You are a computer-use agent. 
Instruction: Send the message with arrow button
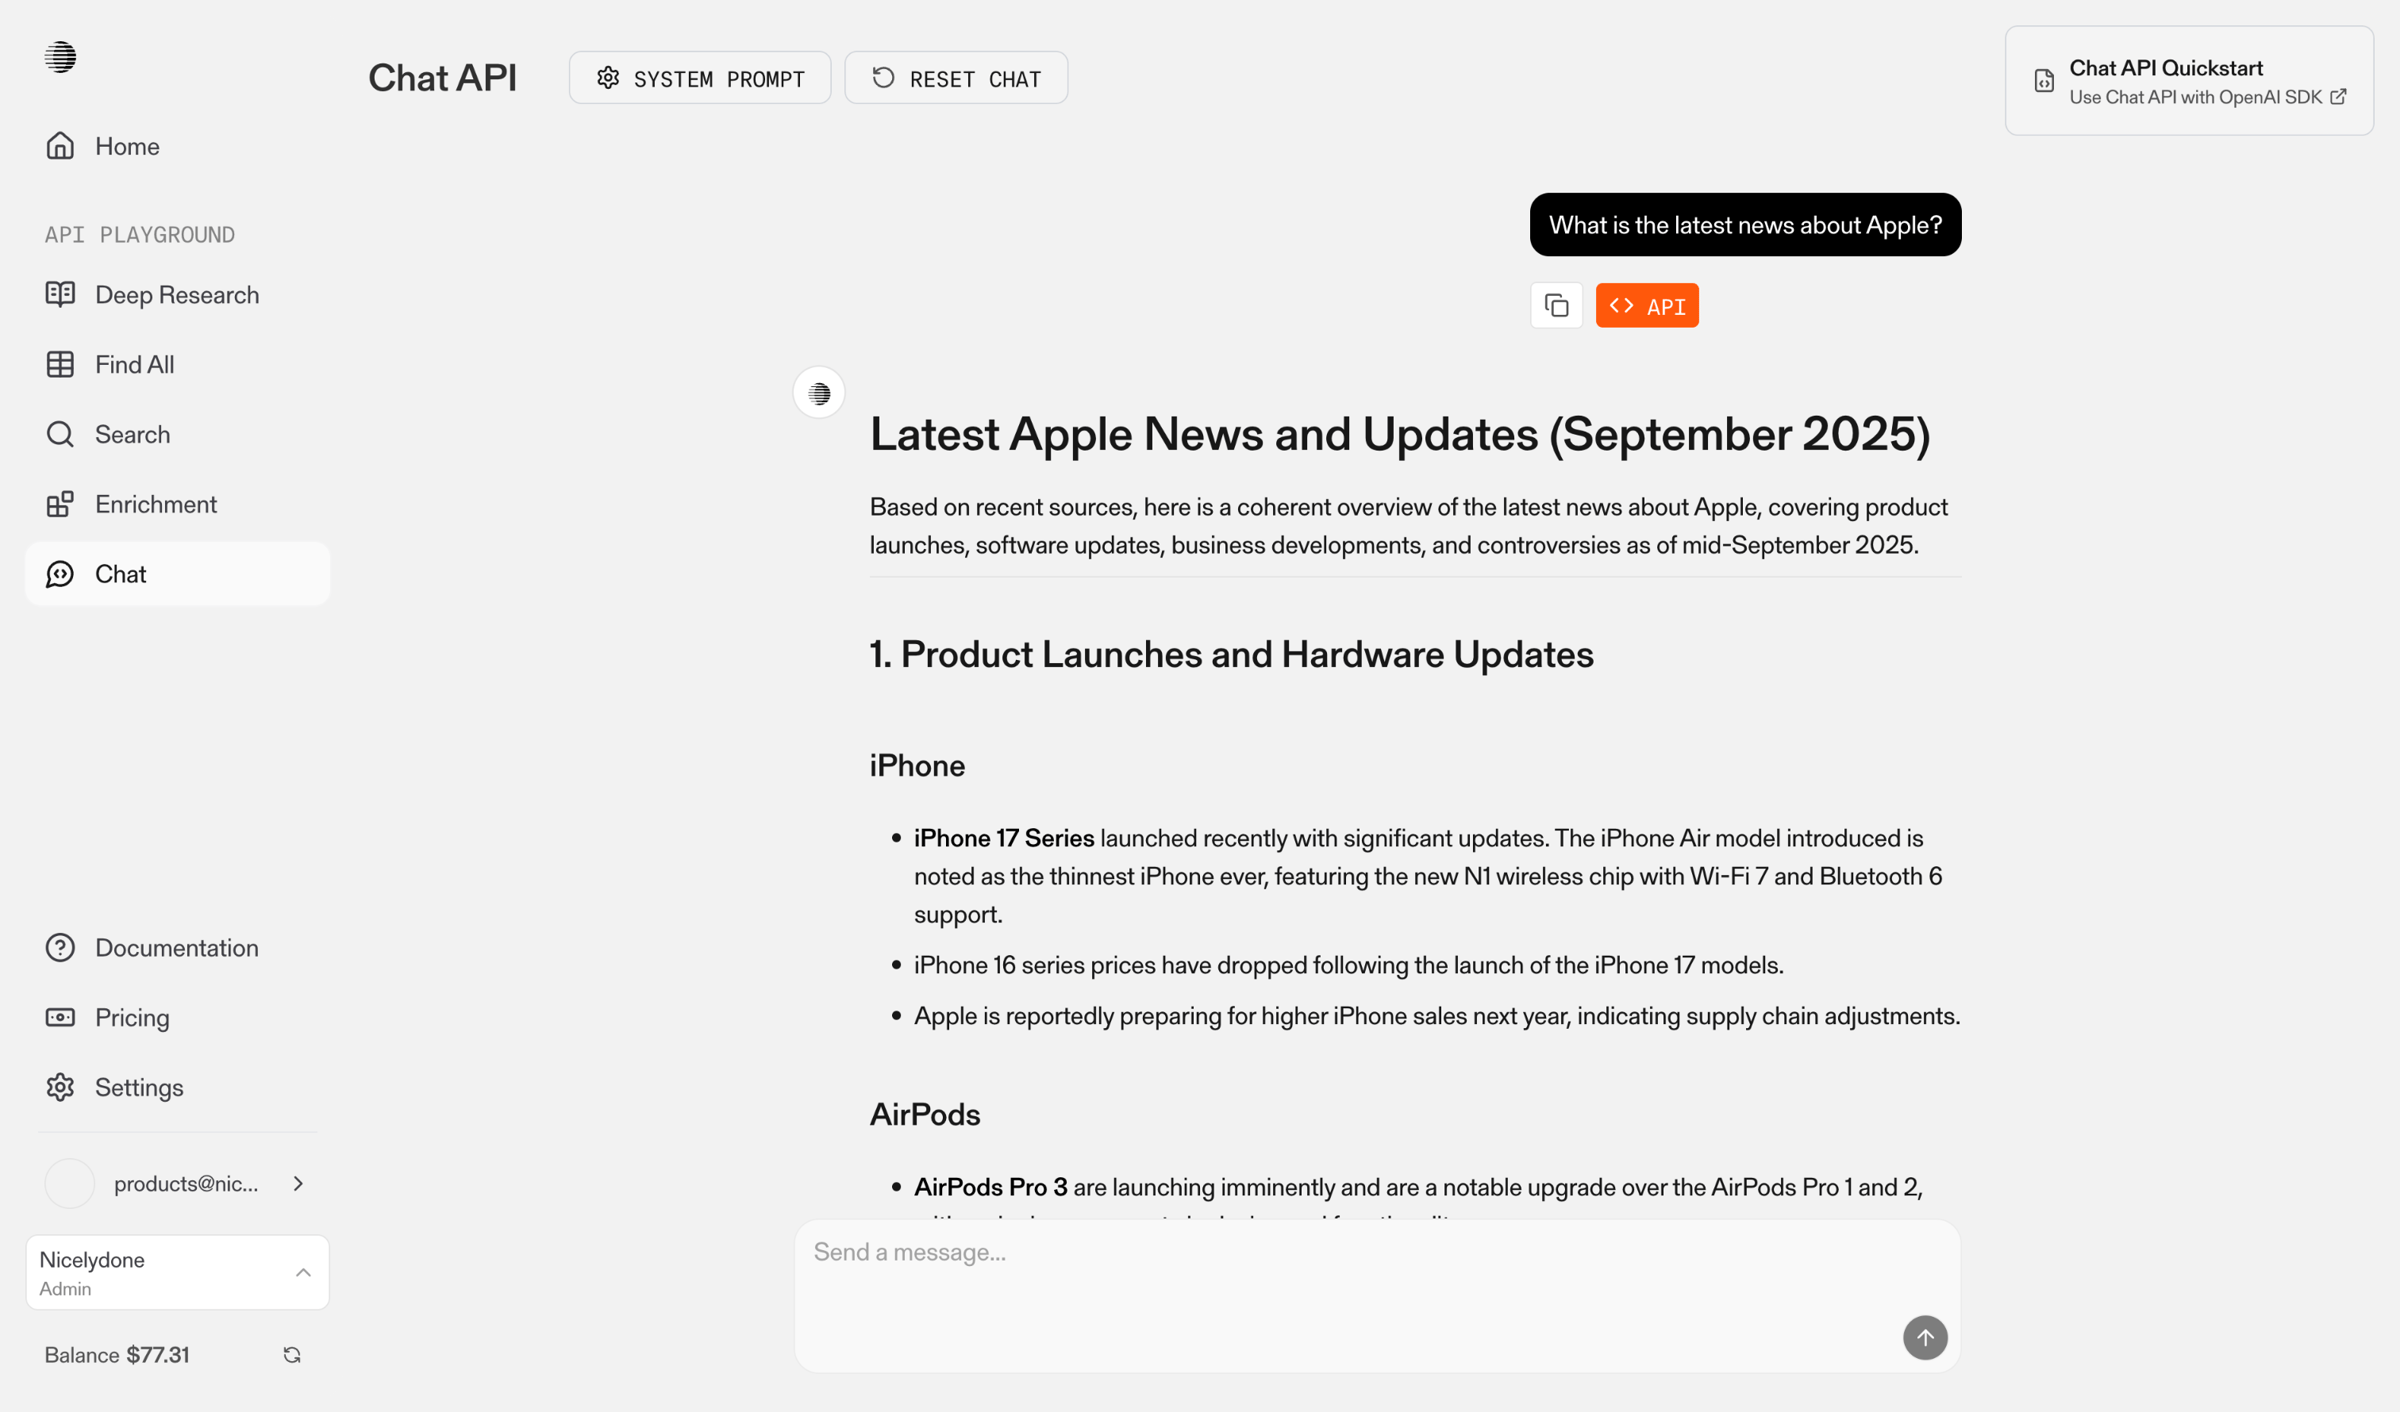tap(1925, 1337)
